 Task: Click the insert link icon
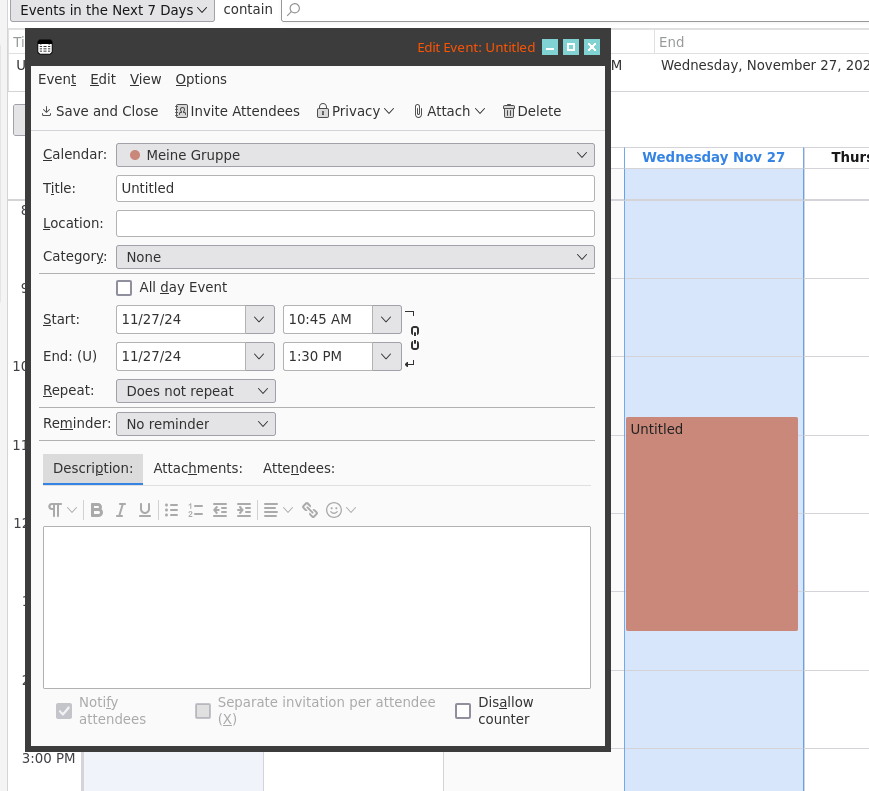(x=310, y=510)
